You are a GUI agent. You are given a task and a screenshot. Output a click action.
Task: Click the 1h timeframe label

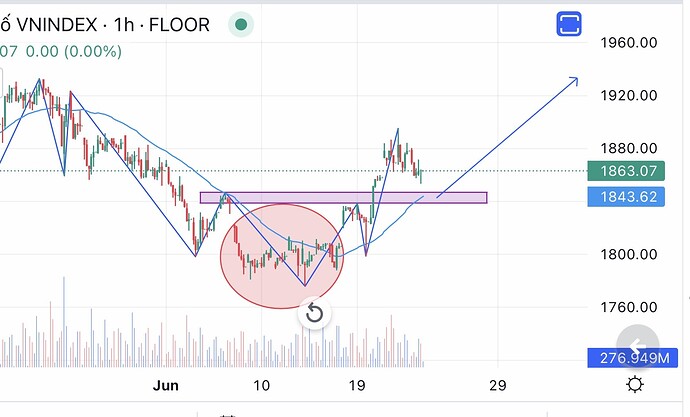(124, 25)
